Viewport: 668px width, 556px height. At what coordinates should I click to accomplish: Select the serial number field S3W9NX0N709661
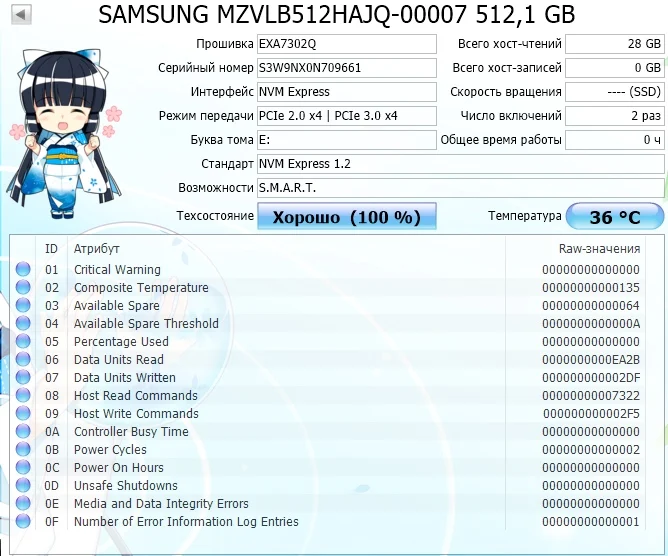[x=347, y=68]
